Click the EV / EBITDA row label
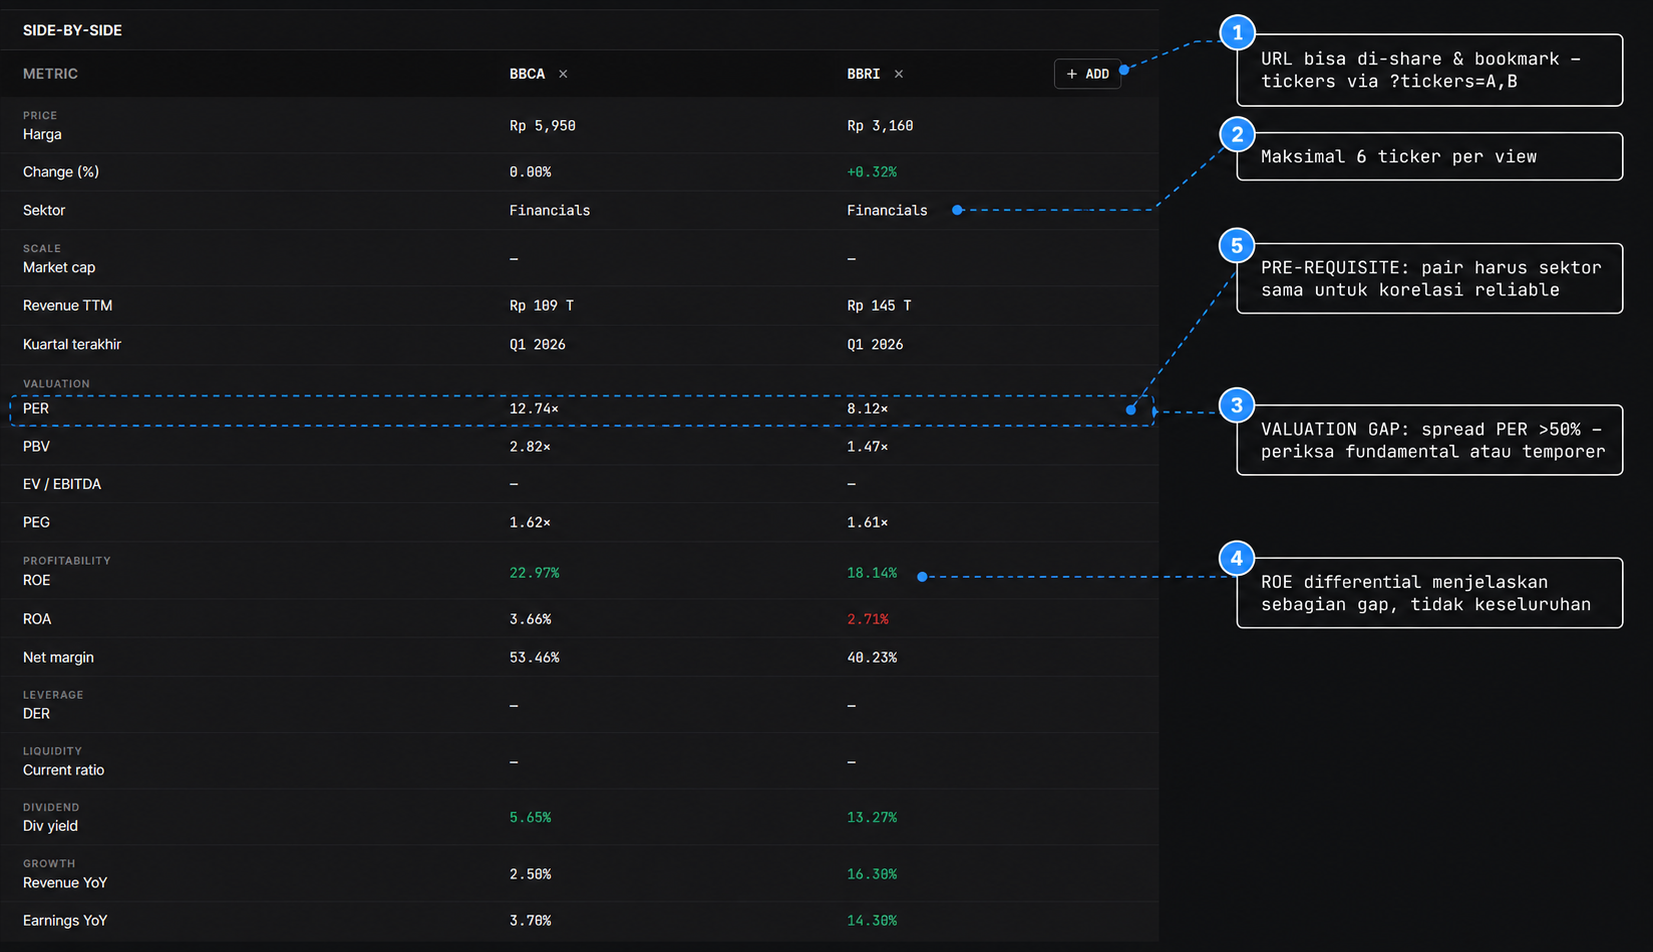1653x952 pixels. tap(62, 484)
